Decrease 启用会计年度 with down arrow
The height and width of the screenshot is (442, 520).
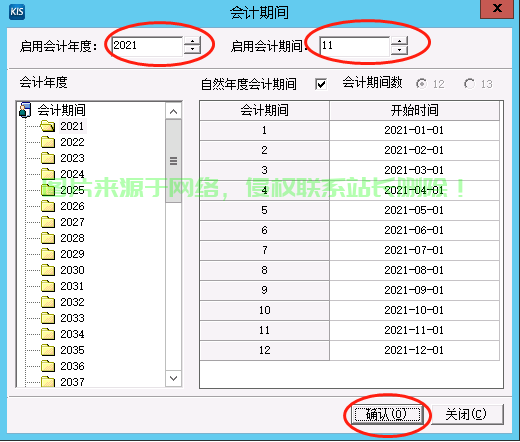click(192, 50)
